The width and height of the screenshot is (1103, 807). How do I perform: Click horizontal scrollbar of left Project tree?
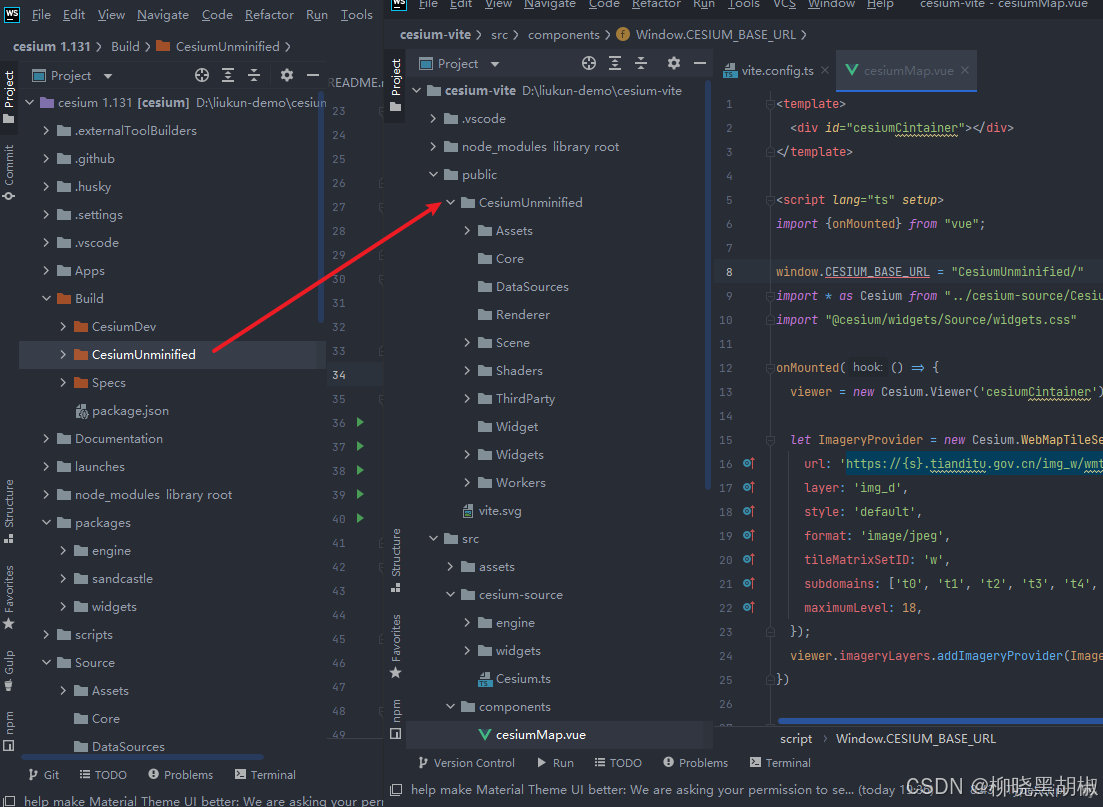(142, 757)
